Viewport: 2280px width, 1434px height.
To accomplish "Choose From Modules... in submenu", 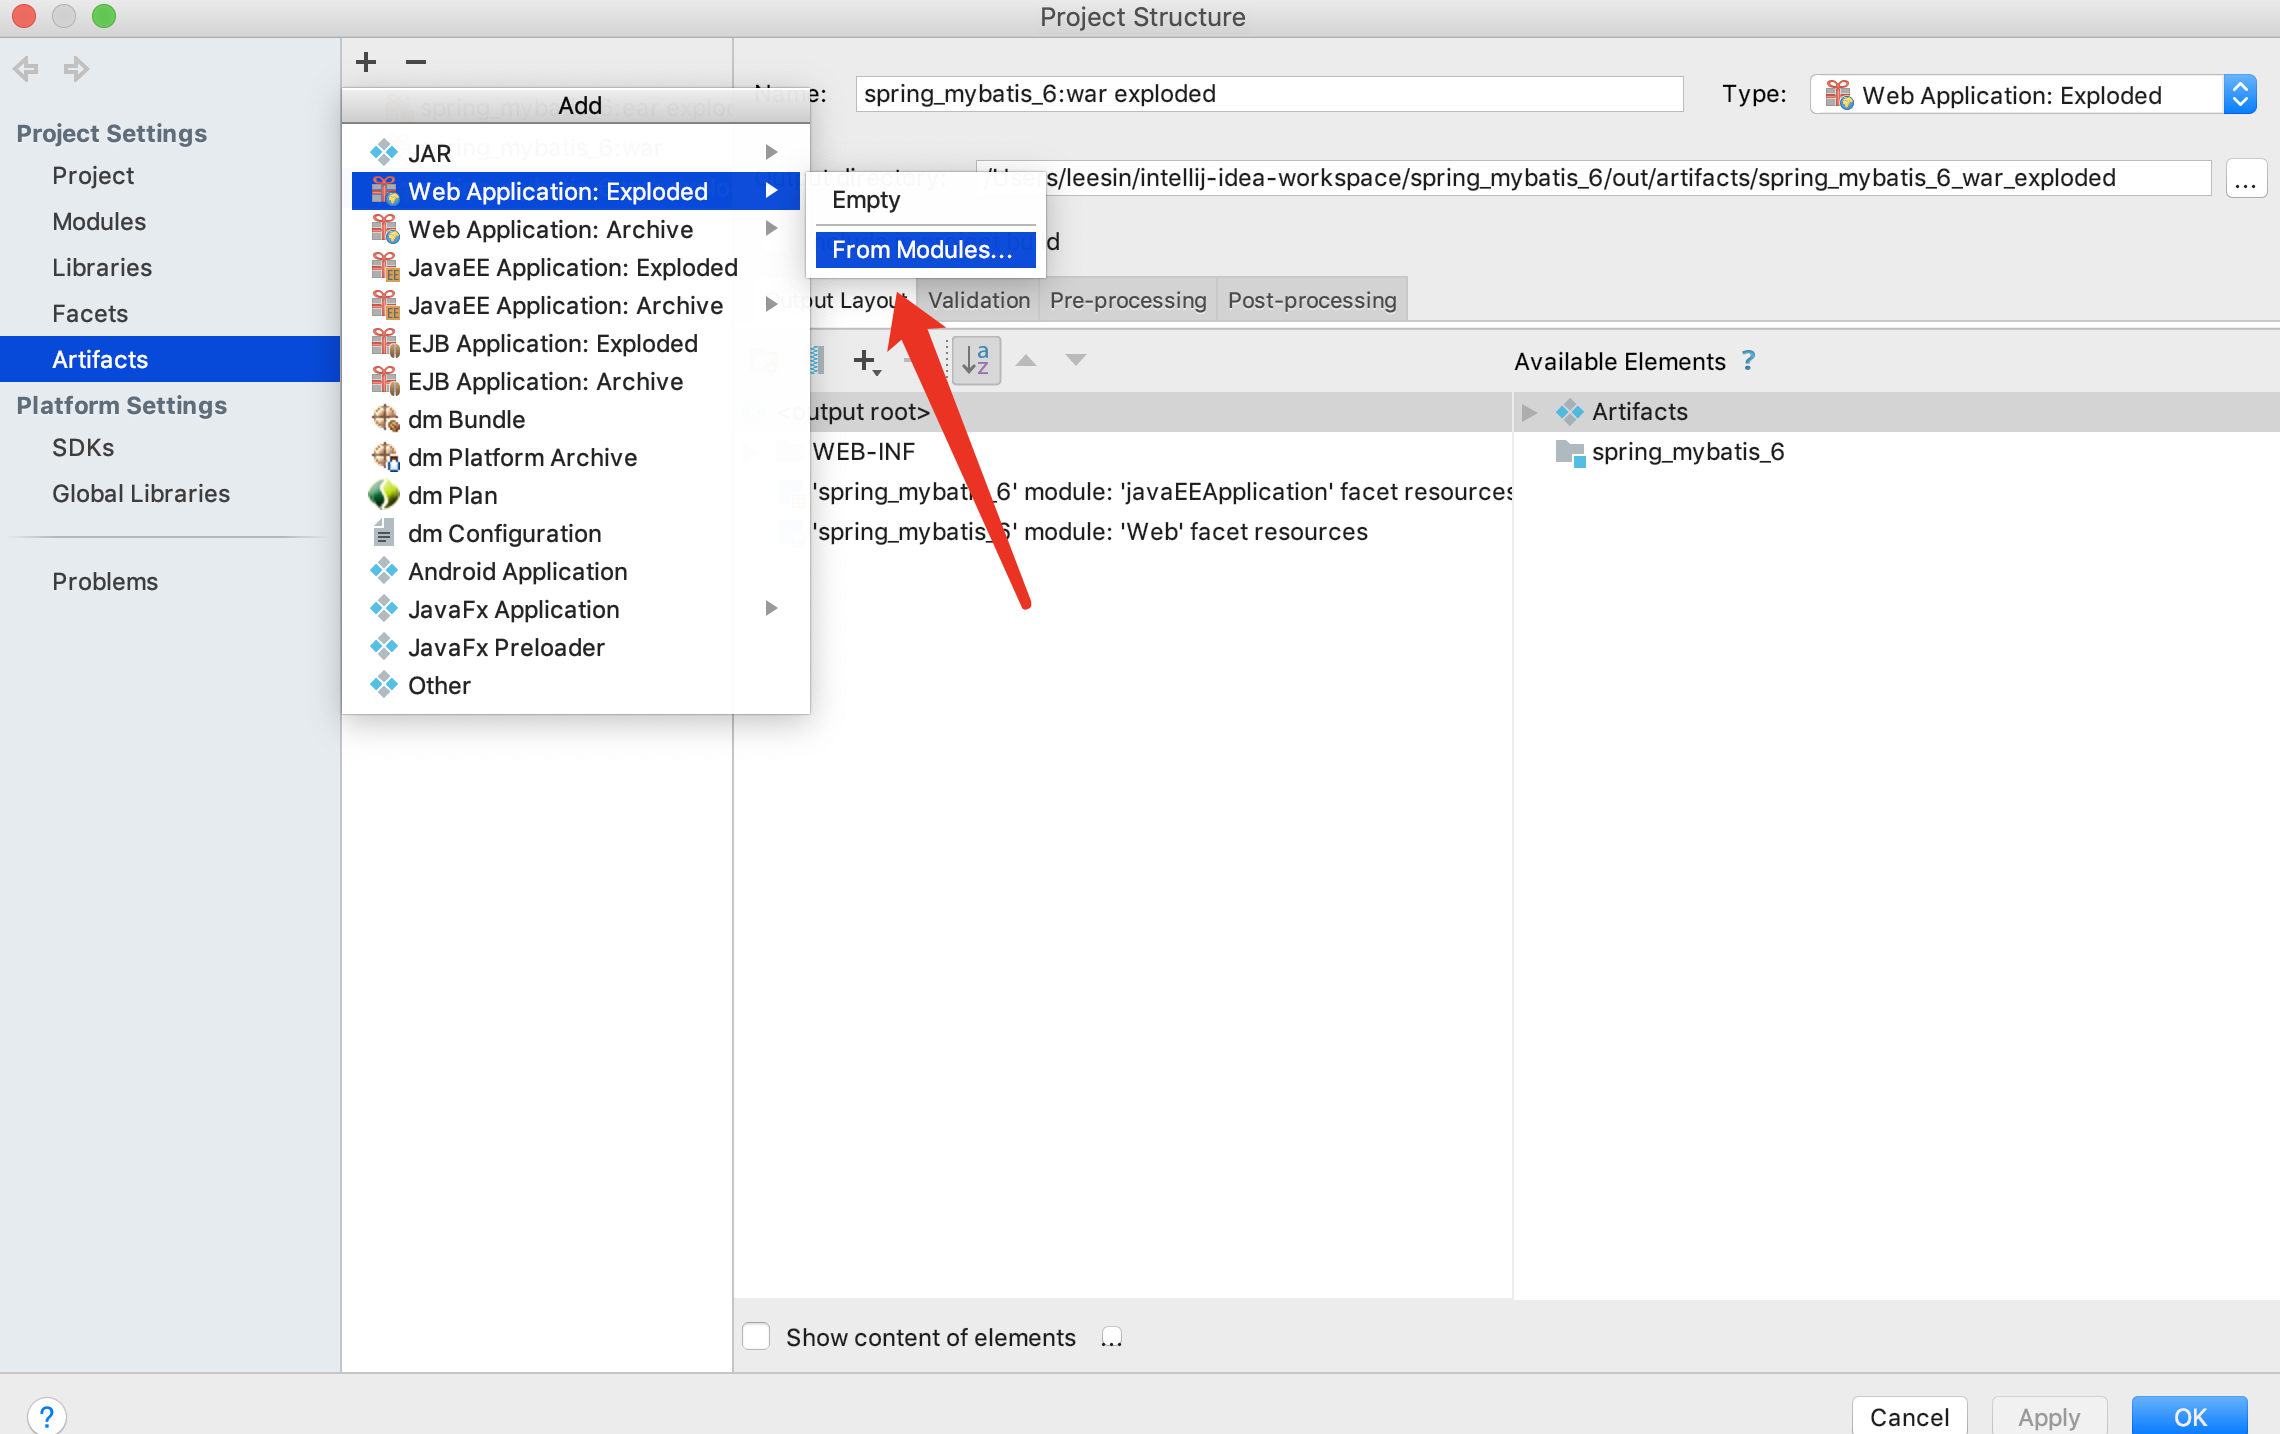I will click(923, 250).
